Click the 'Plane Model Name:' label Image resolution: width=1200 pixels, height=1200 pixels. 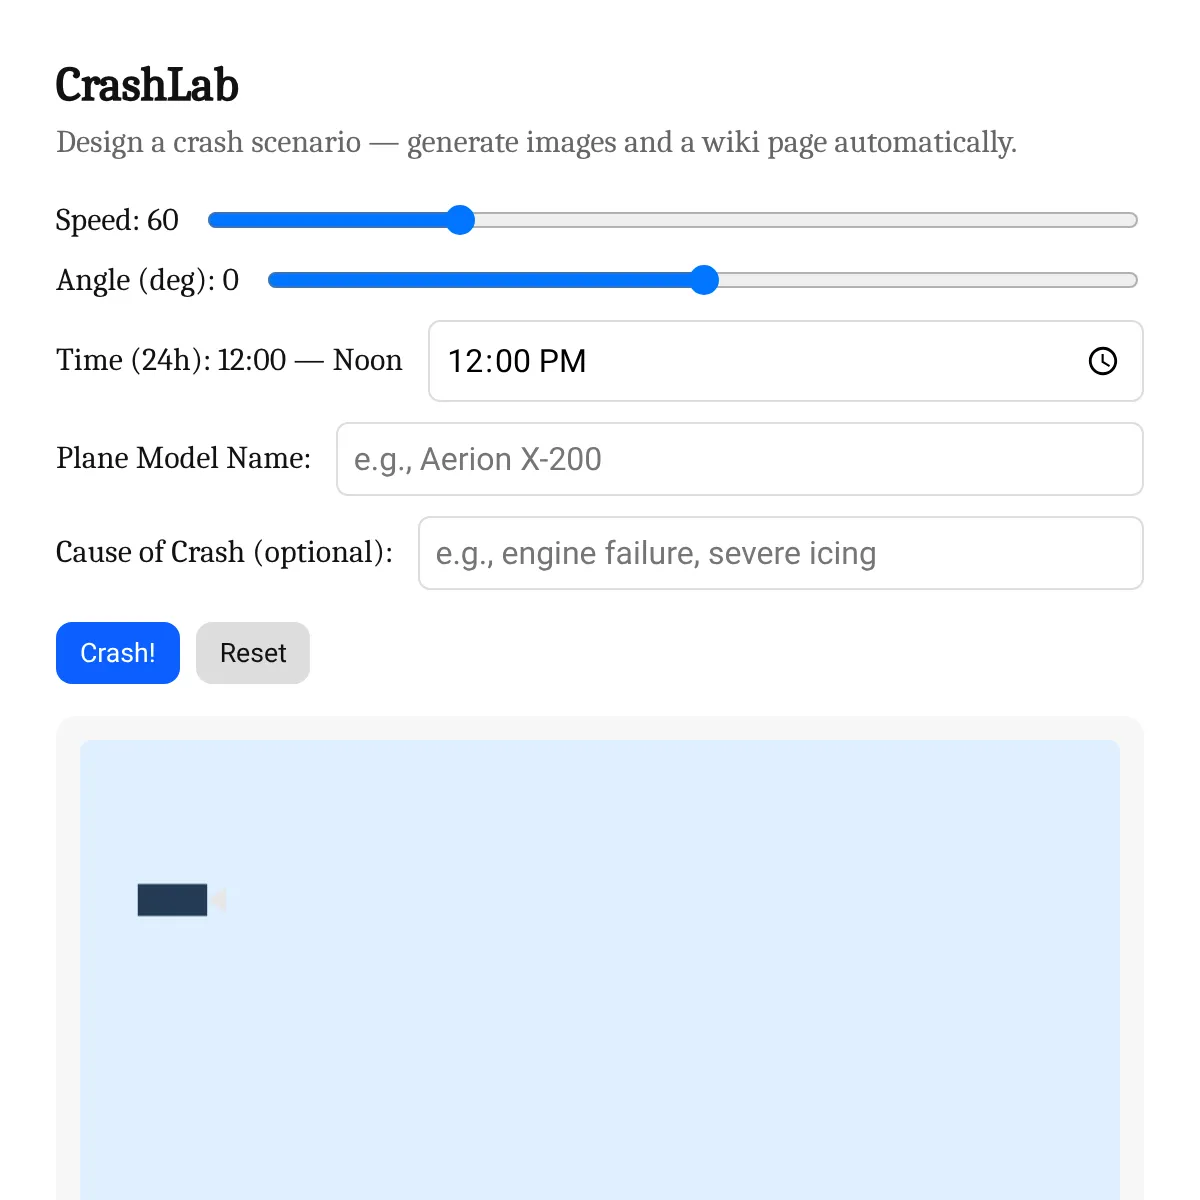183,458
